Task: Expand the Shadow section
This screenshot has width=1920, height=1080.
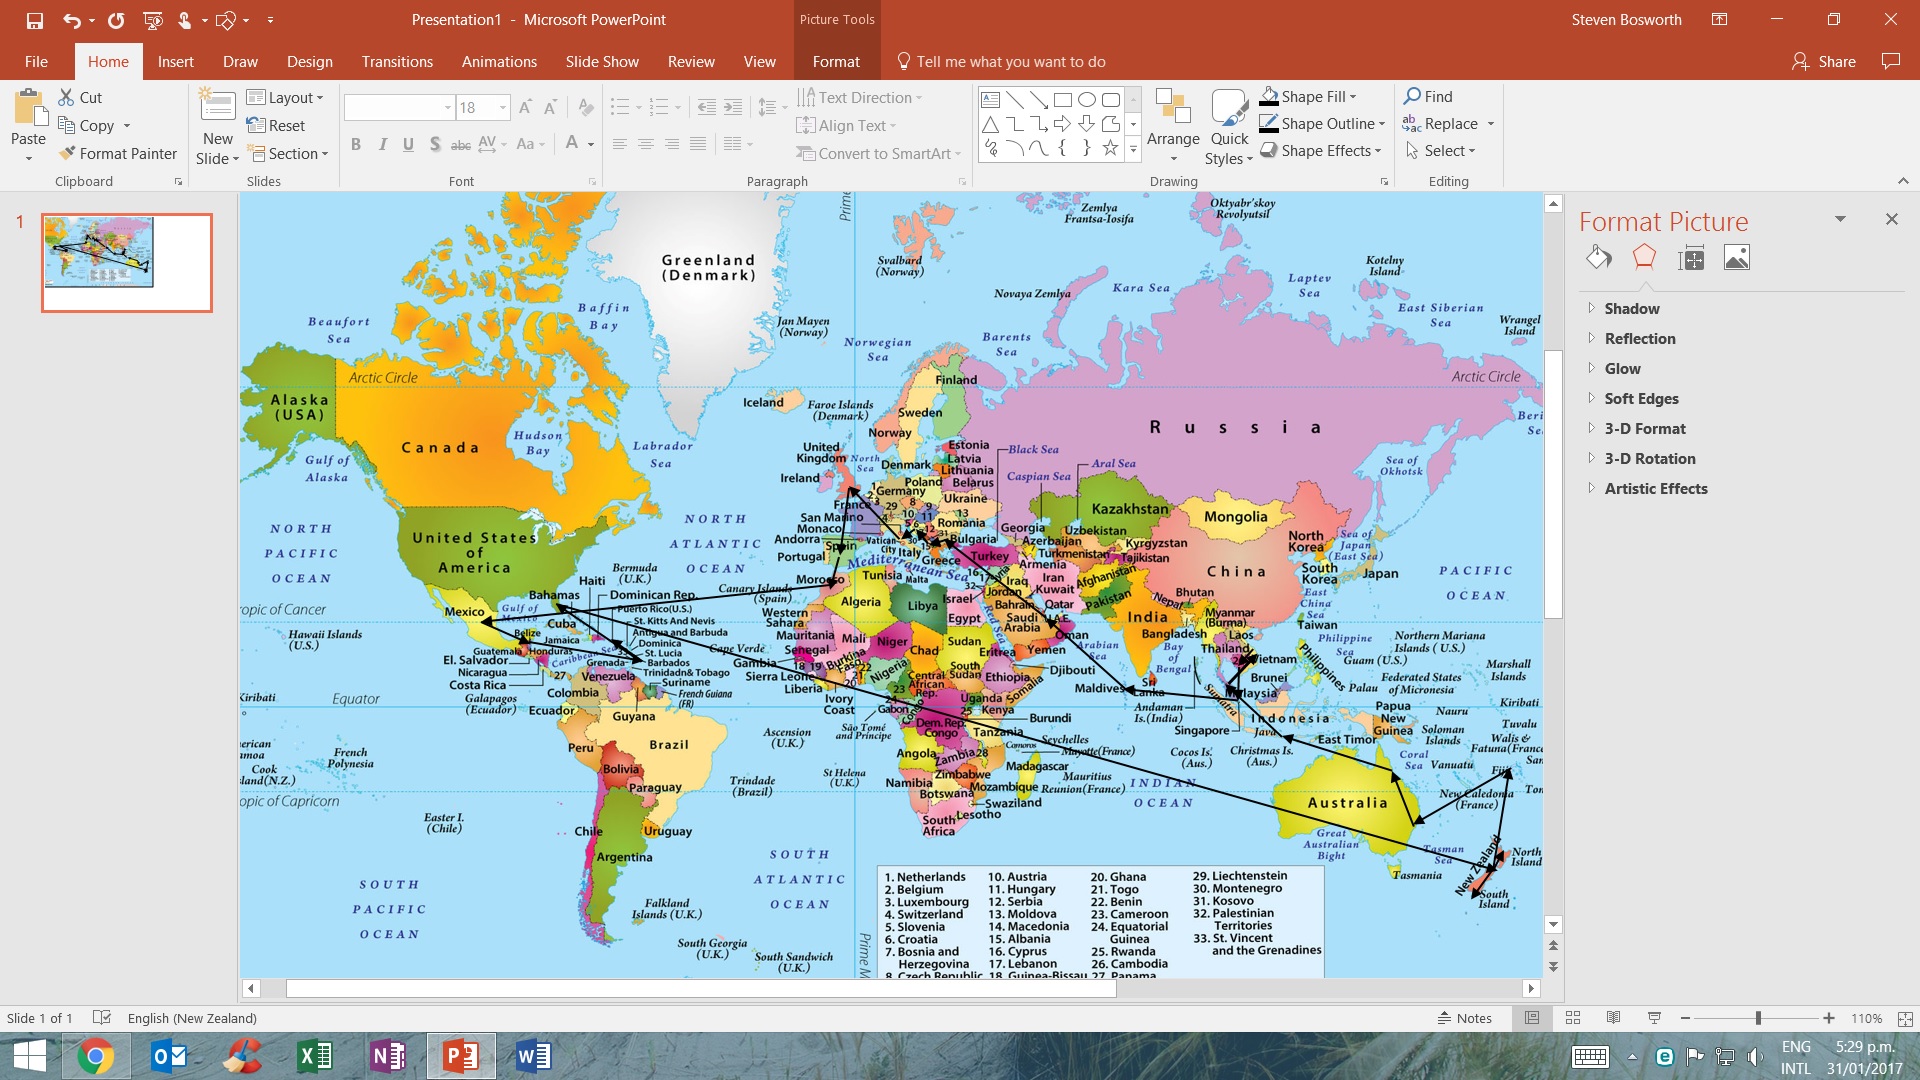Action: point(1632,309)
